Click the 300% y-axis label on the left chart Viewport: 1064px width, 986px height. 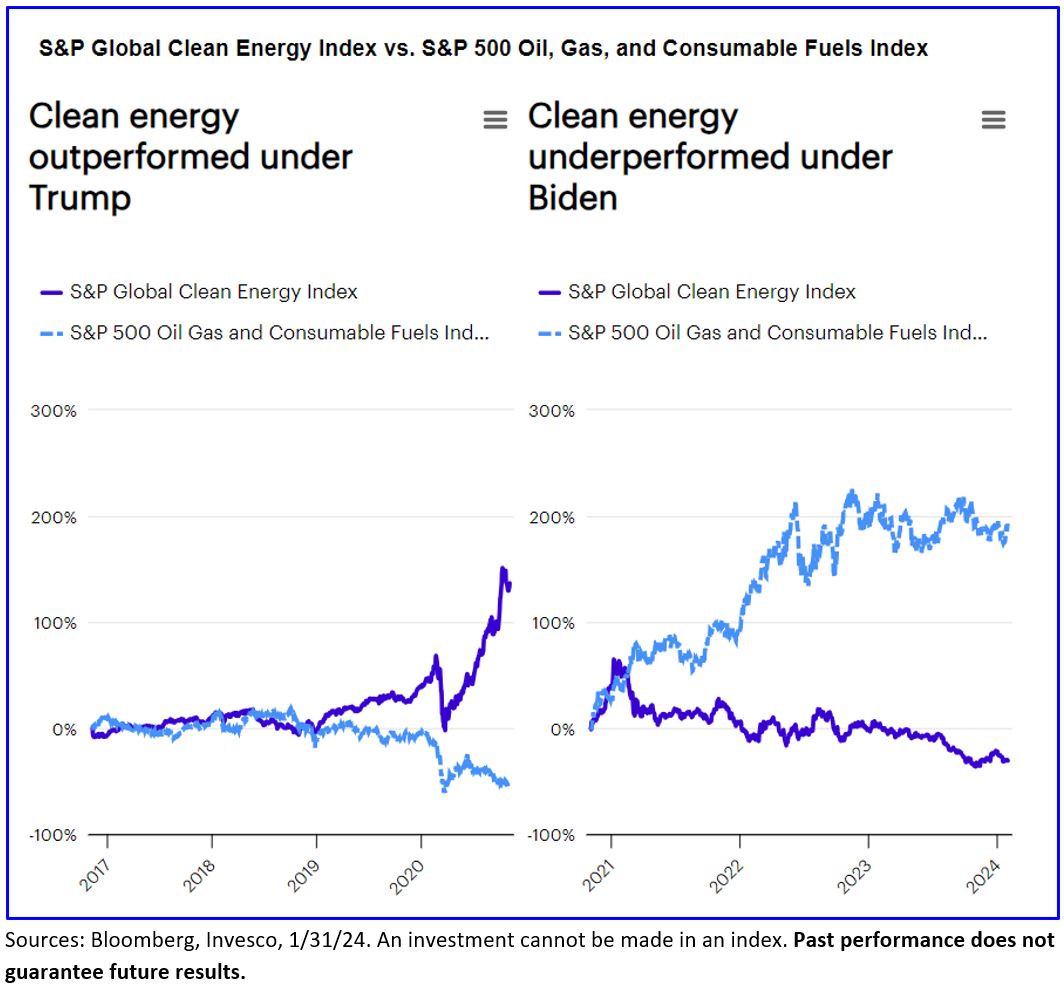click(59, 410)
